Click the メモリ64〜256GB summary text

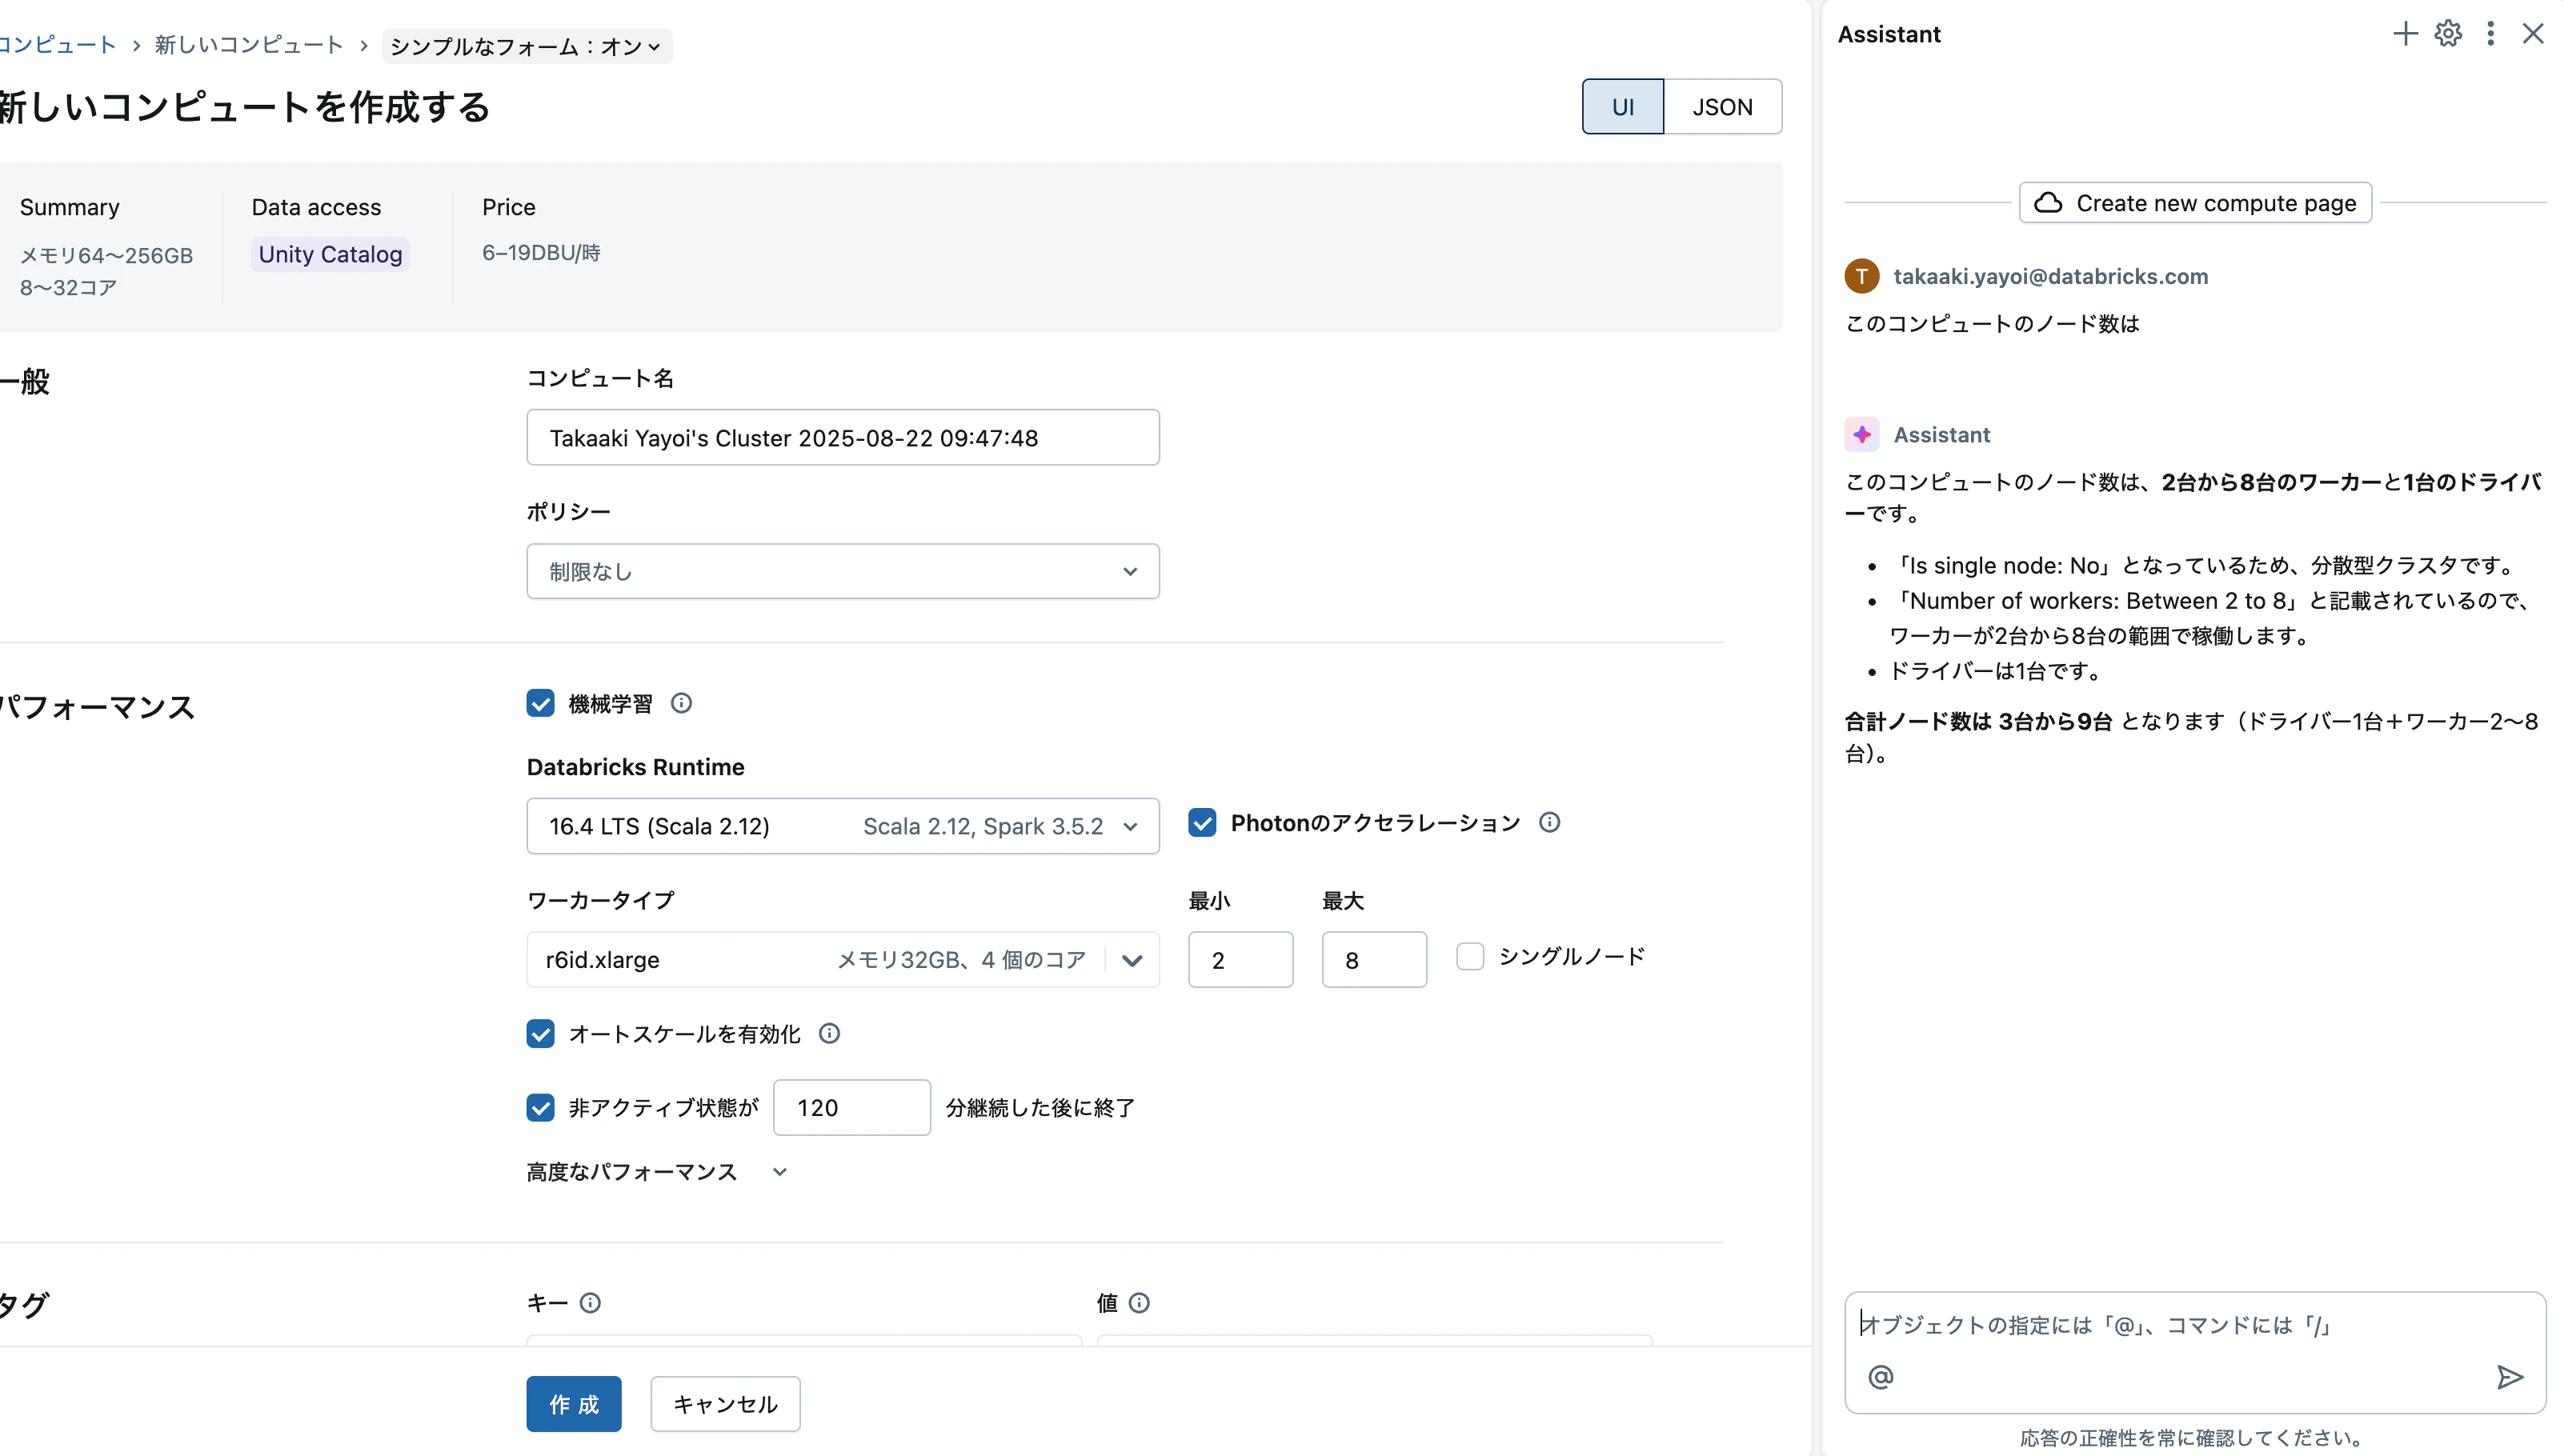tap(106, 255)
